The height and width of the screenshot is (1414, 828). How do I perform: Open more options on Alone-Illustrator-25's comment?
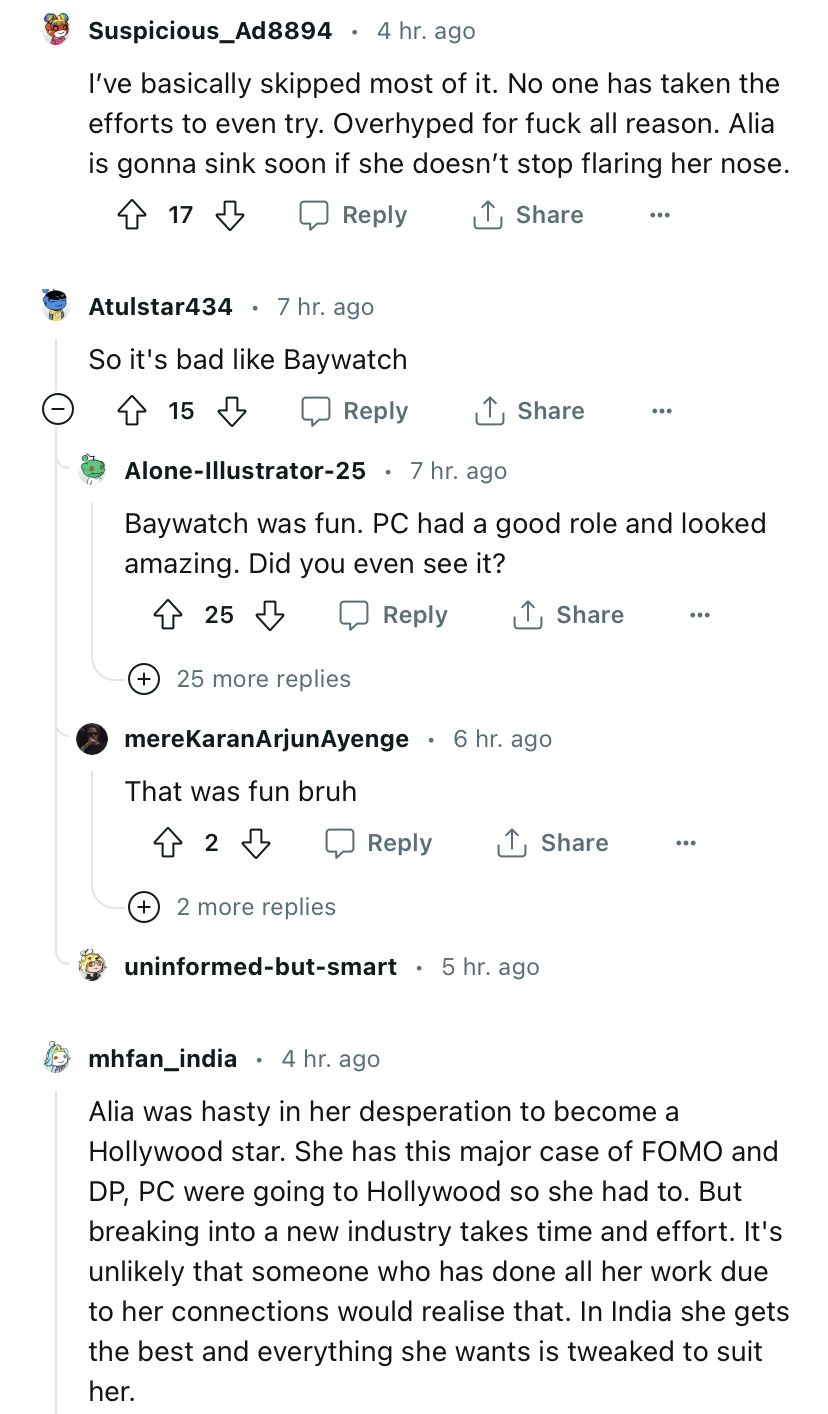click(x=700, y=615)
